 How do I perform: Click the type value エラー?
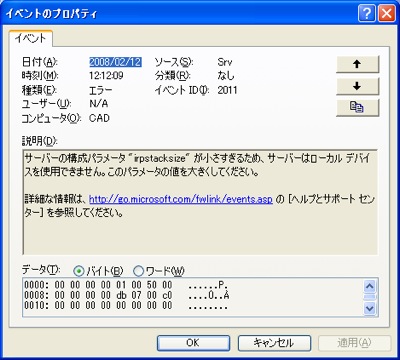pos(101,90)
